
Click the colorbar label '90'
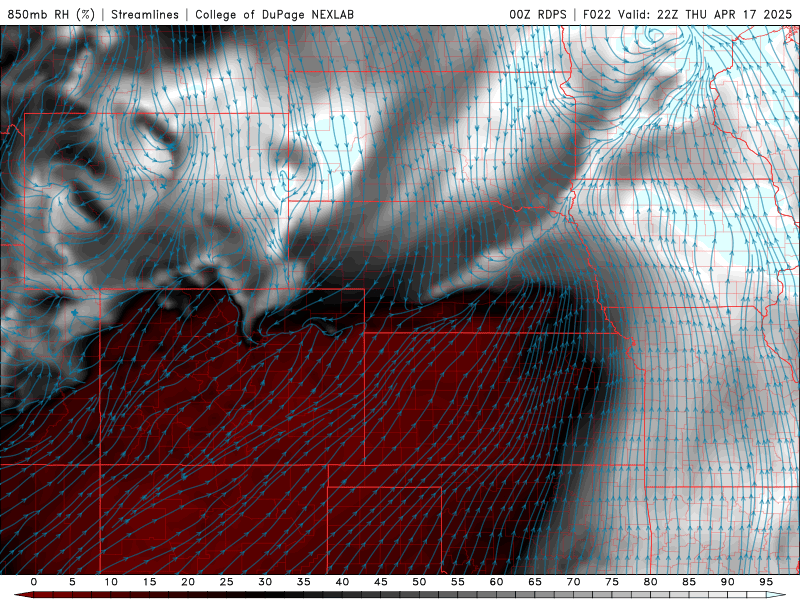[x=727, y=582]
